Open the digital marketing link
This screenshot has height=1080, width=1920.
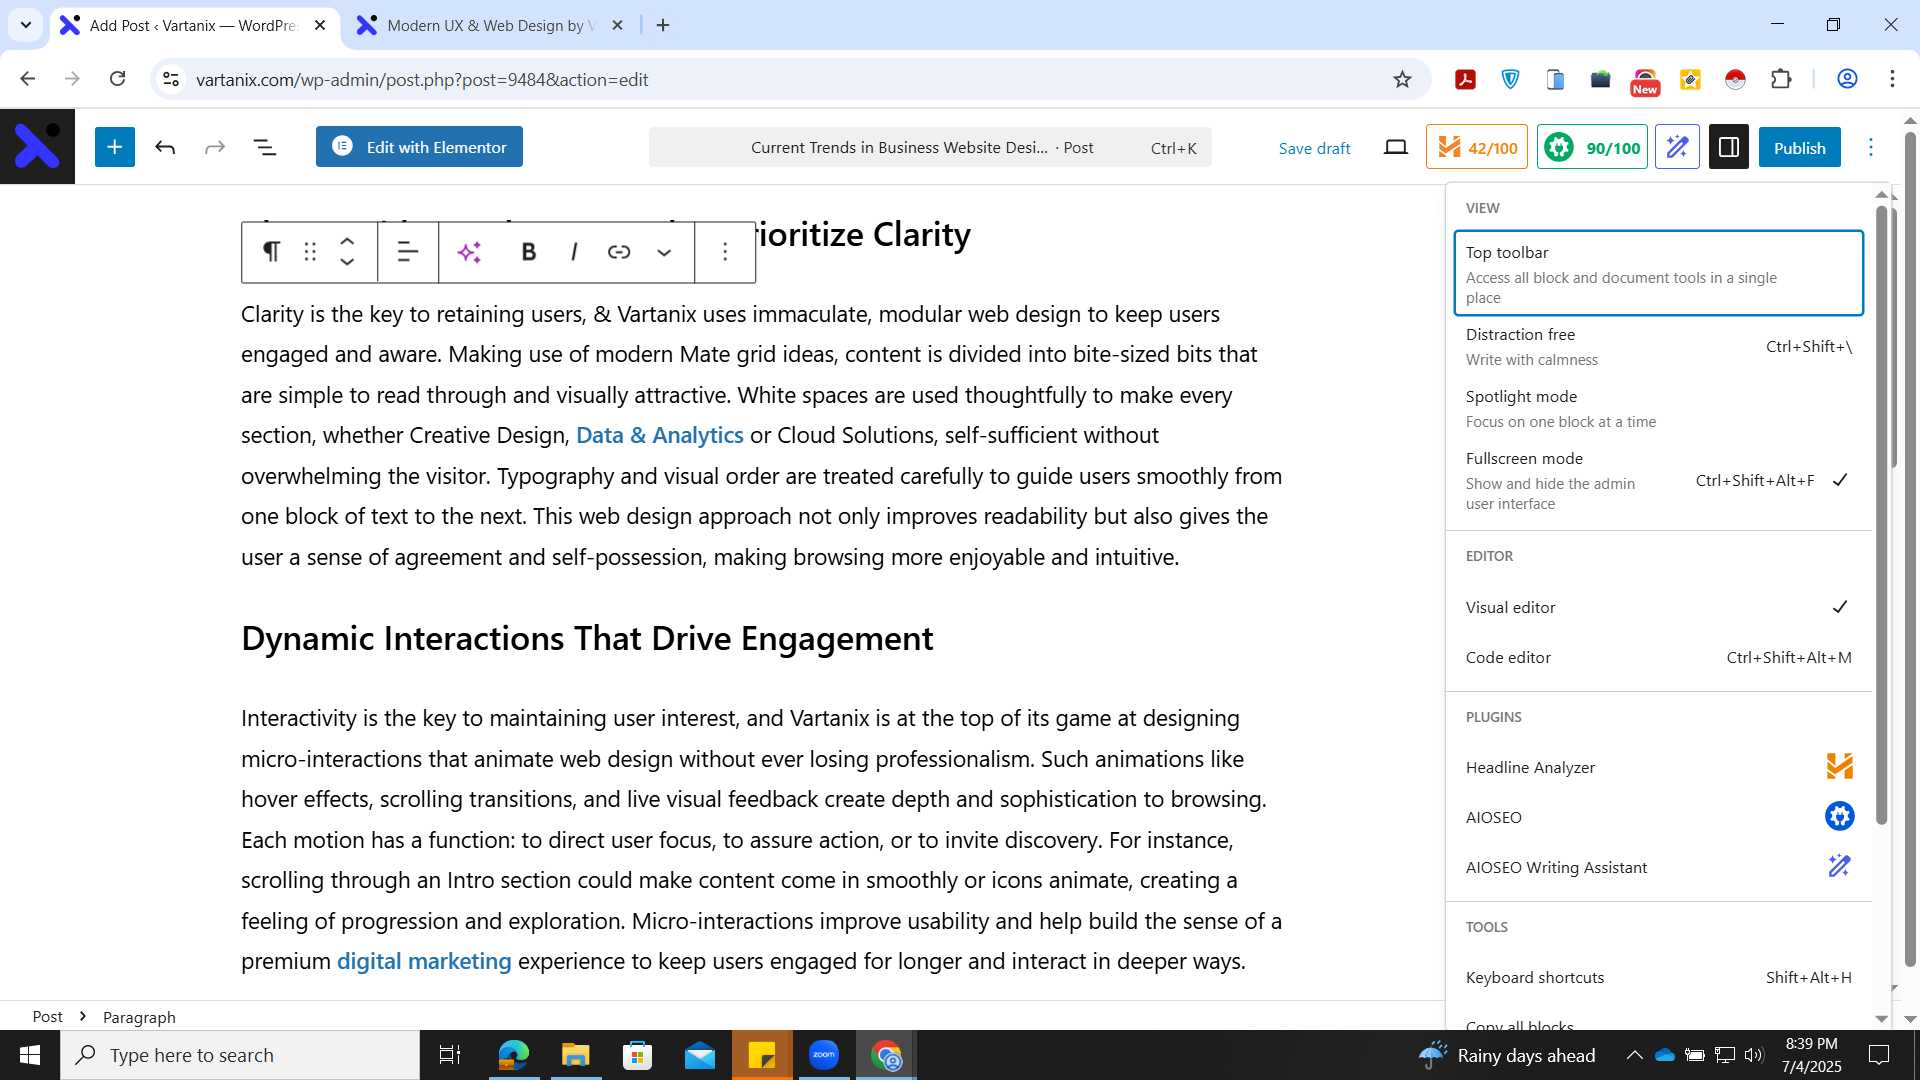(424, 961)
